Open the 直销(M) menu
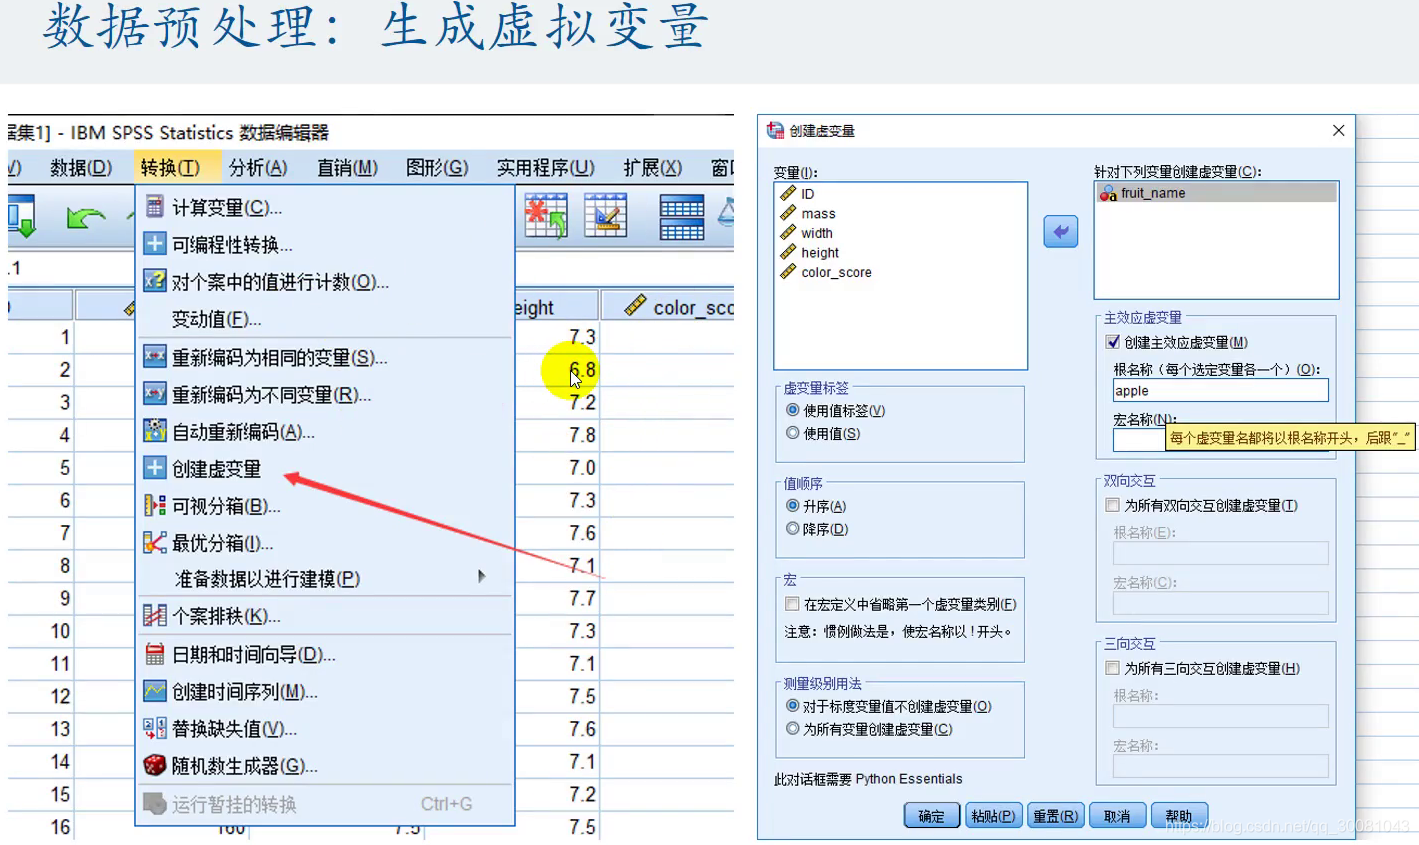Image resolution: width=1419 pixels, height=845 pixels. tap(347, 167)
